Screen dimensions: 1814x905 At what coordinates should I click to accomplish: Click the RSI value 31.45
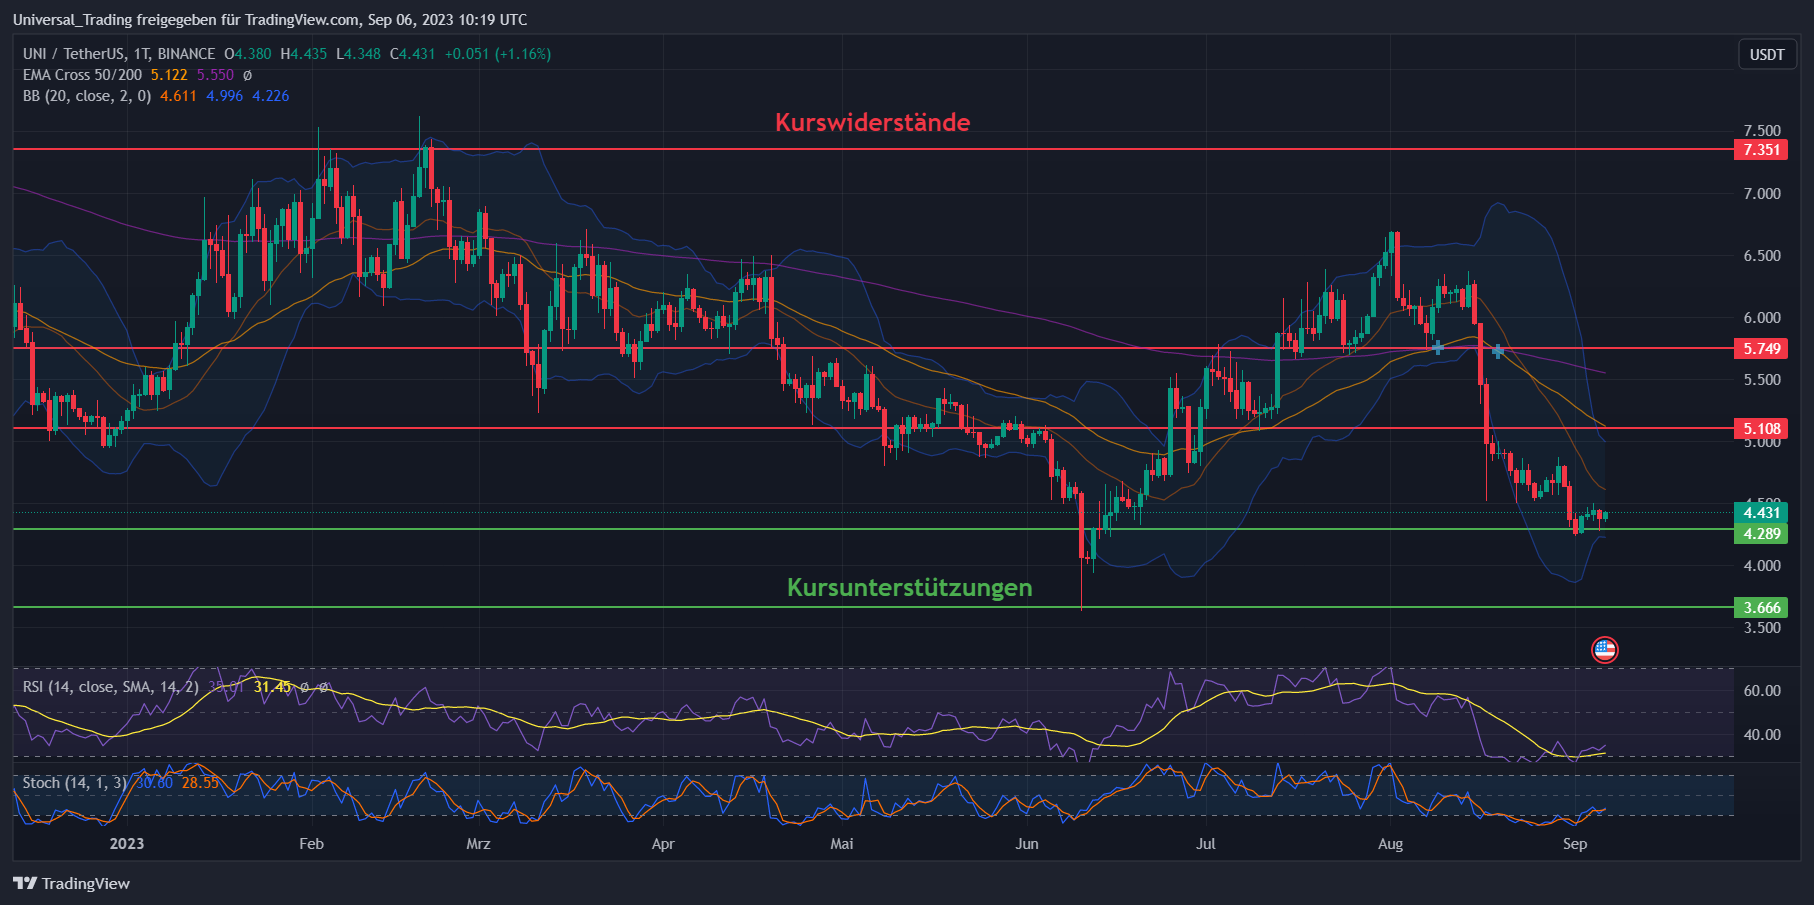pos(272,687)
